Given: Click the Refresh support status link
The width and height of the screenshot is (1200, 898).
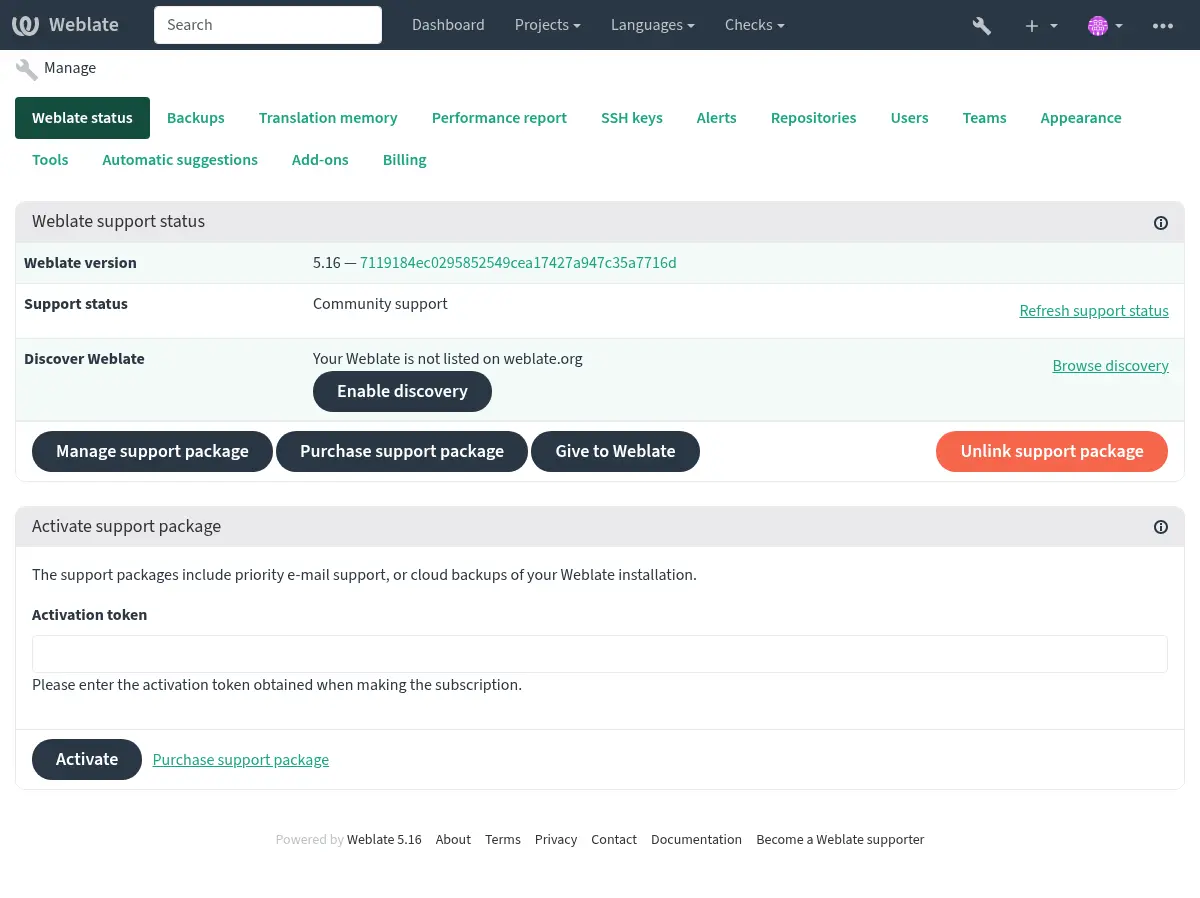Looking at the screenshot, I should tap(1093, 311).
